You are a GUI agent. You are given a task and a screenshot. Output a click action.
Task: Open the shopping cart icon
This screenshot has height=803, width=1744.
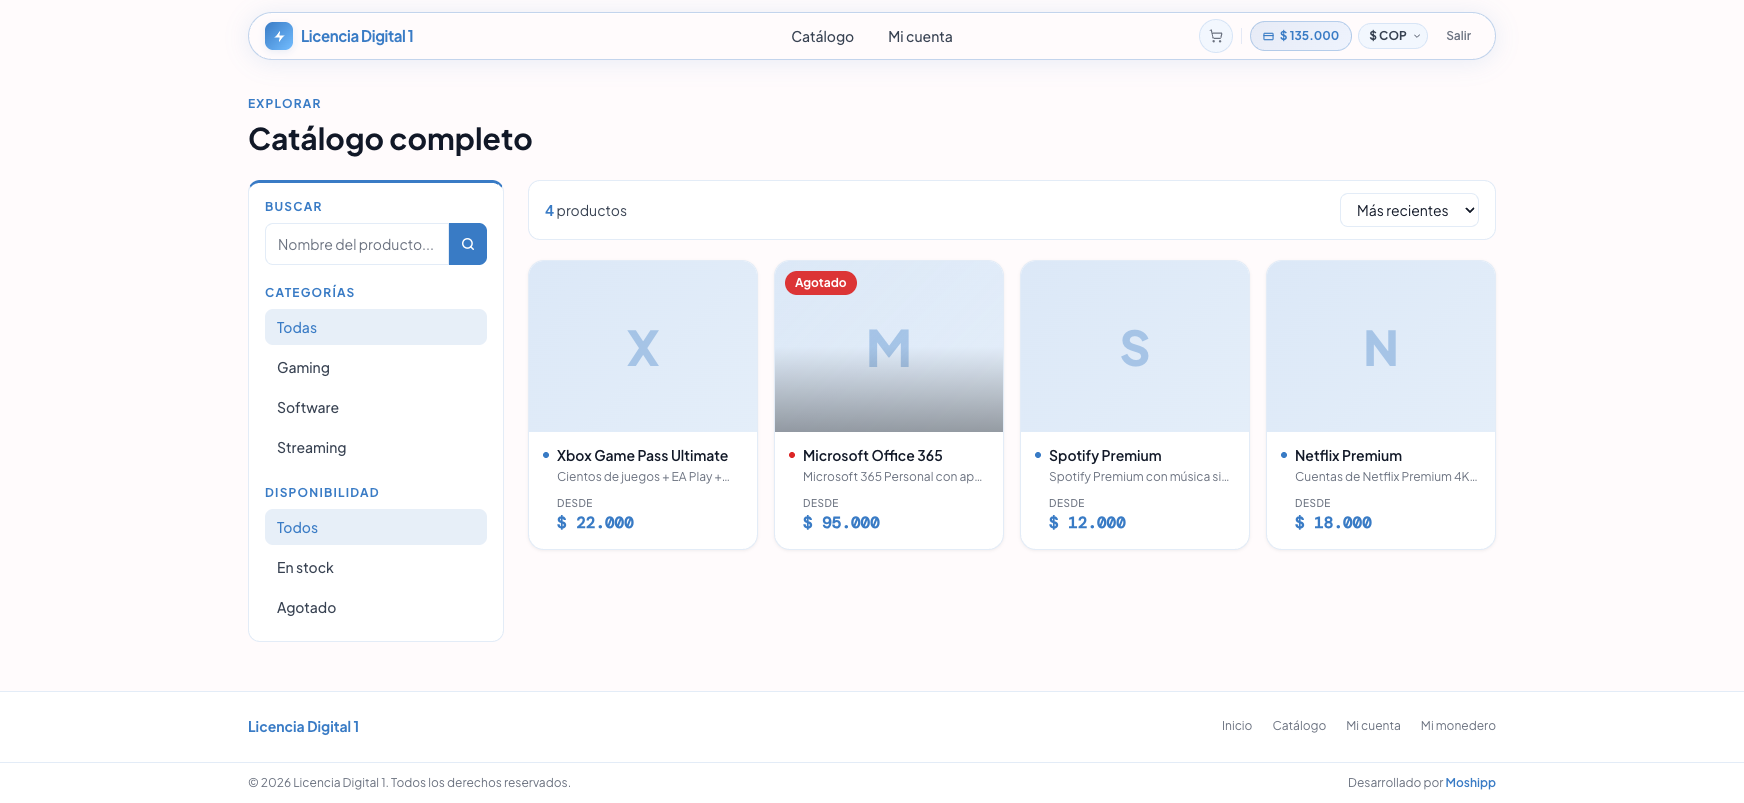(x=1216, y=36)
